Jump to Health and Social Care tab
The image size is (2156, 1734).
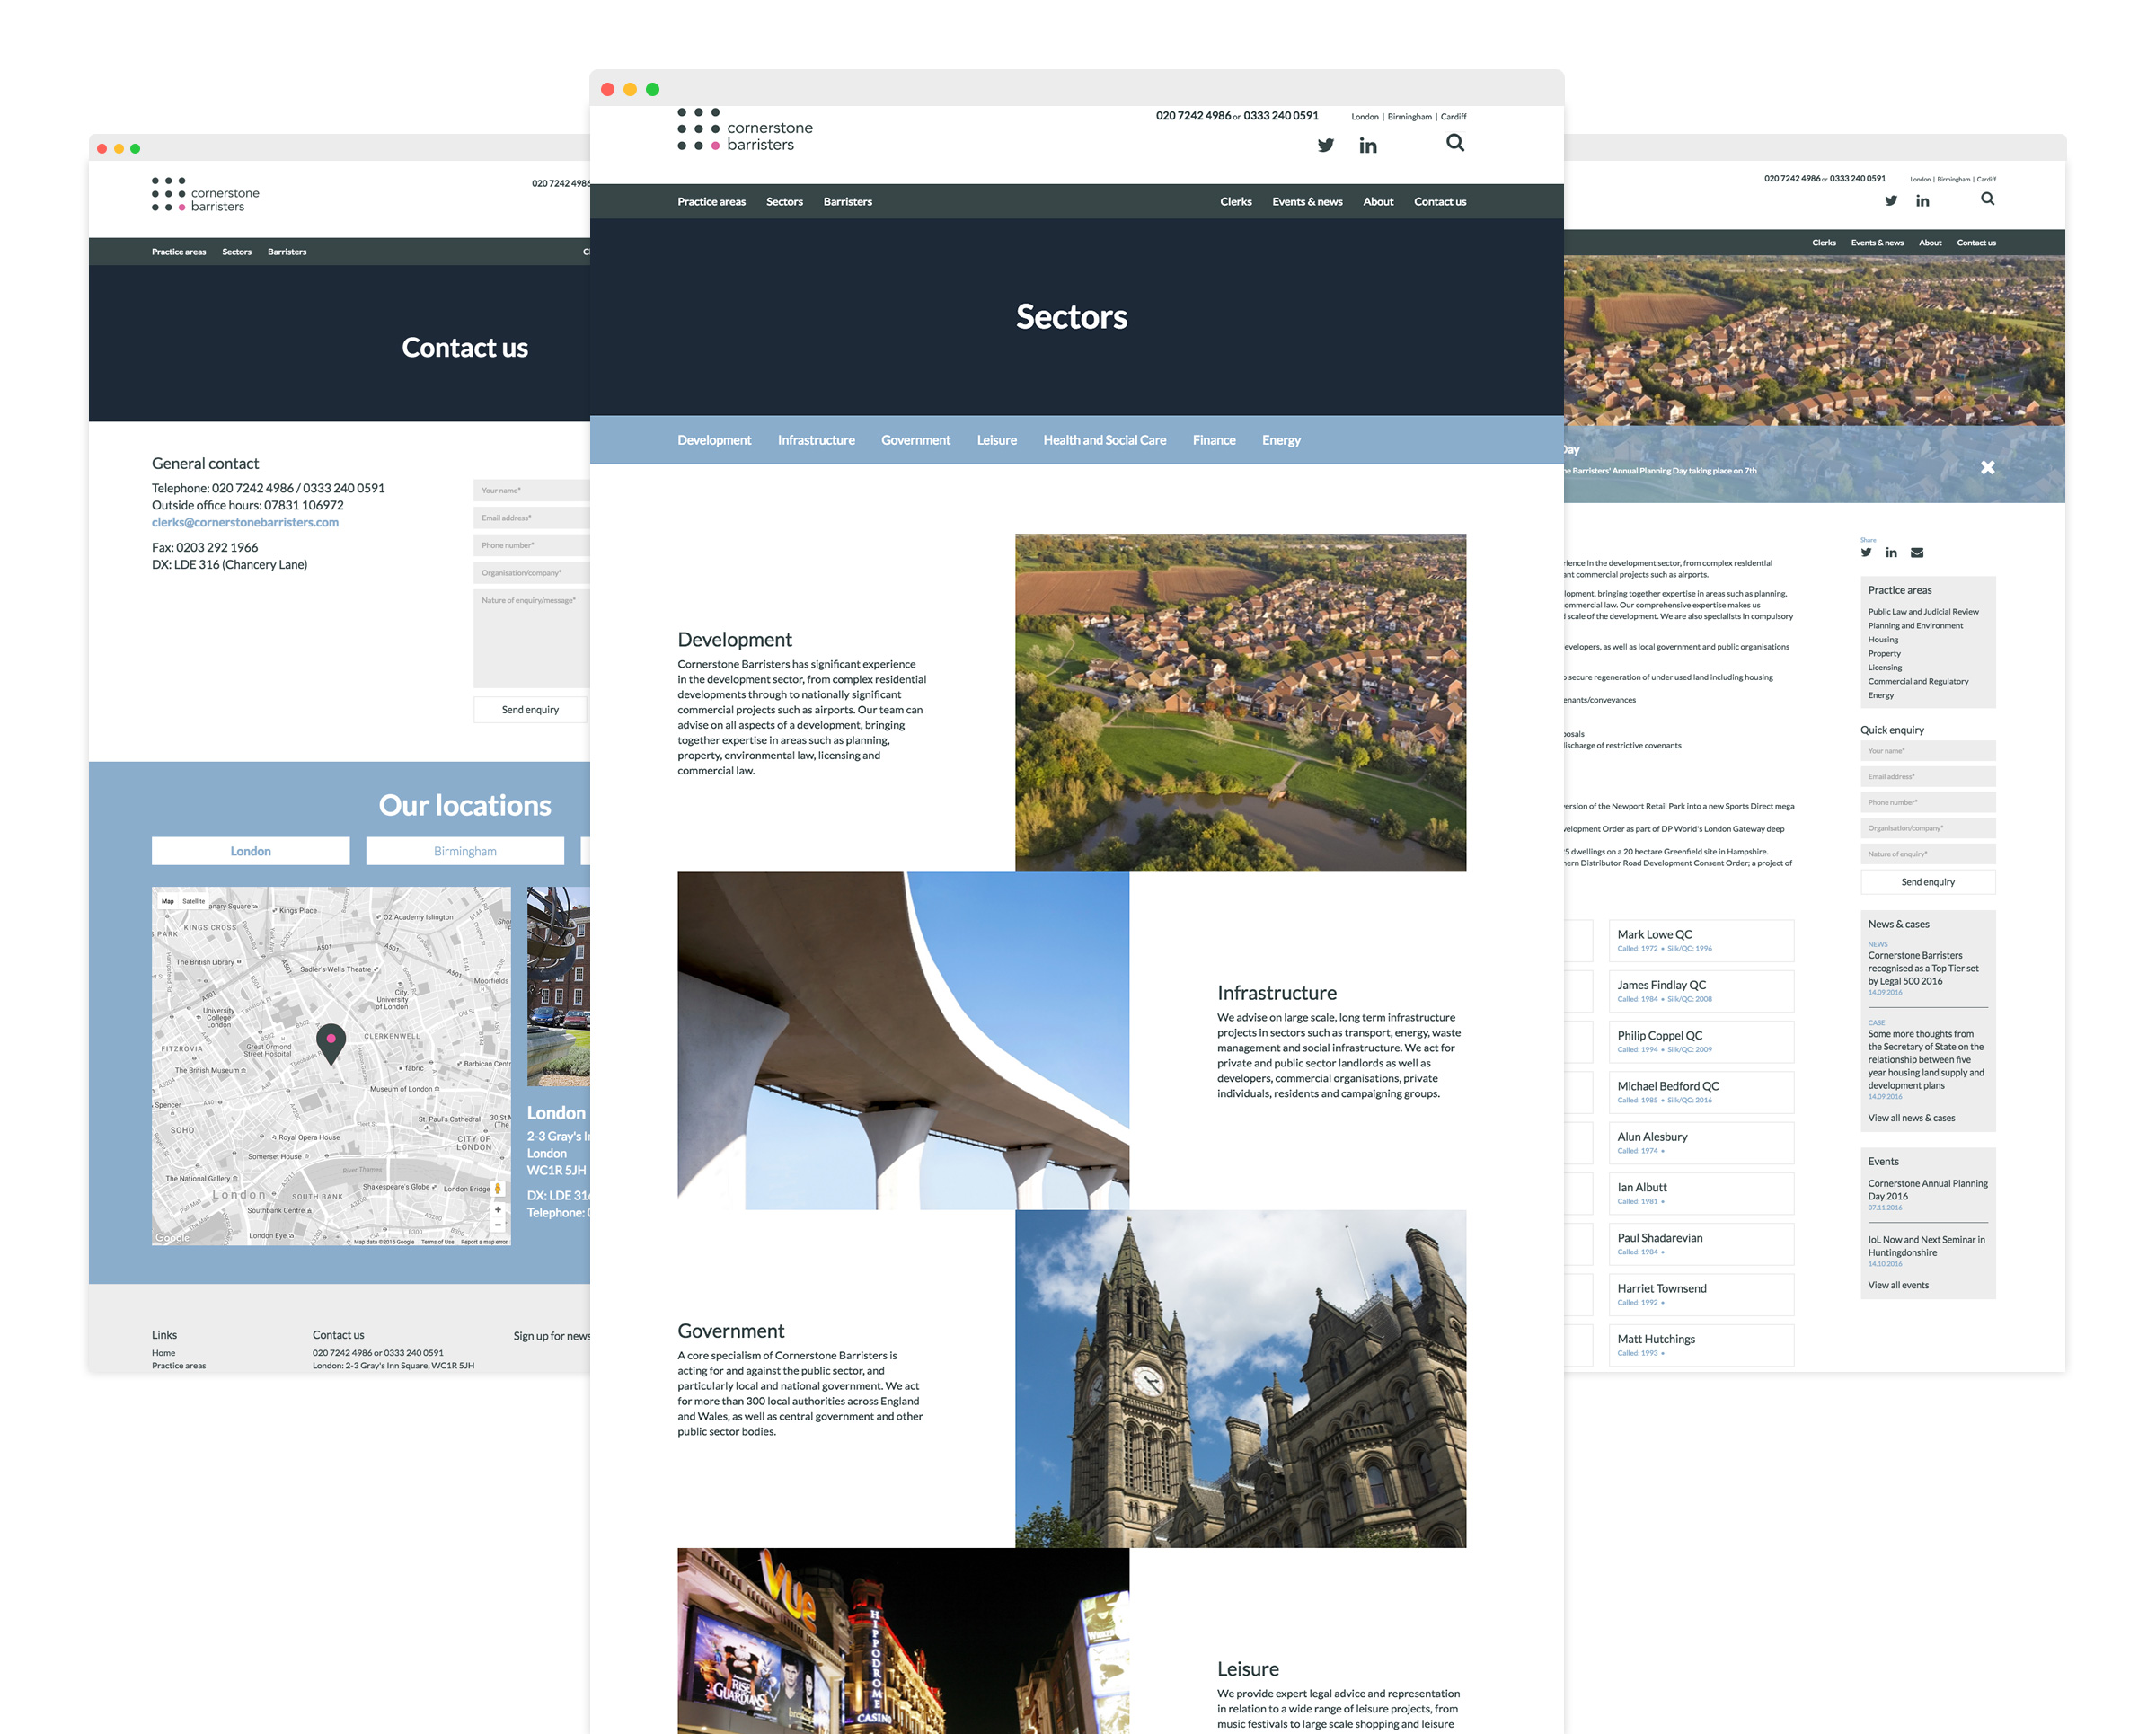tap(1104, 440)
